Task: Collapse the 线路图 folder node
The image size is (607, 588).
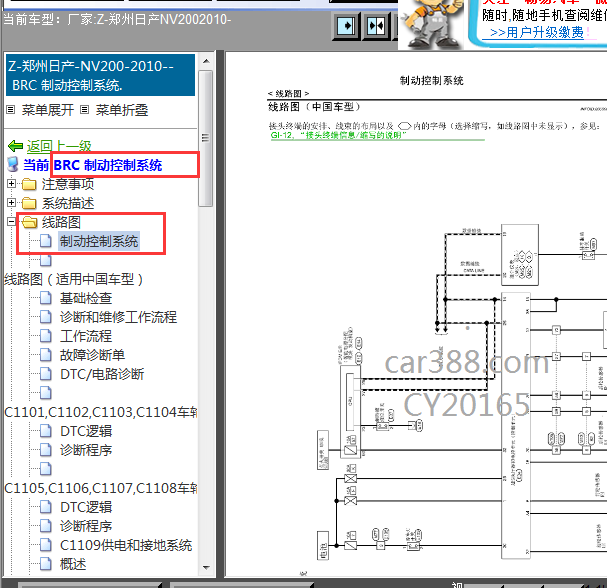Action: [11, 221]
